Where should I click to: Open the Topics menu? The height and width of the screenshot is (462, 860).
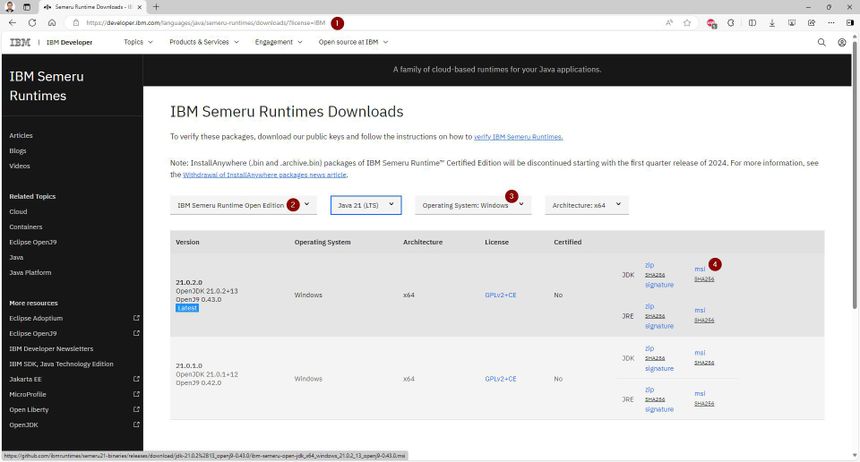pyautogui.click(x=138, y=42)
